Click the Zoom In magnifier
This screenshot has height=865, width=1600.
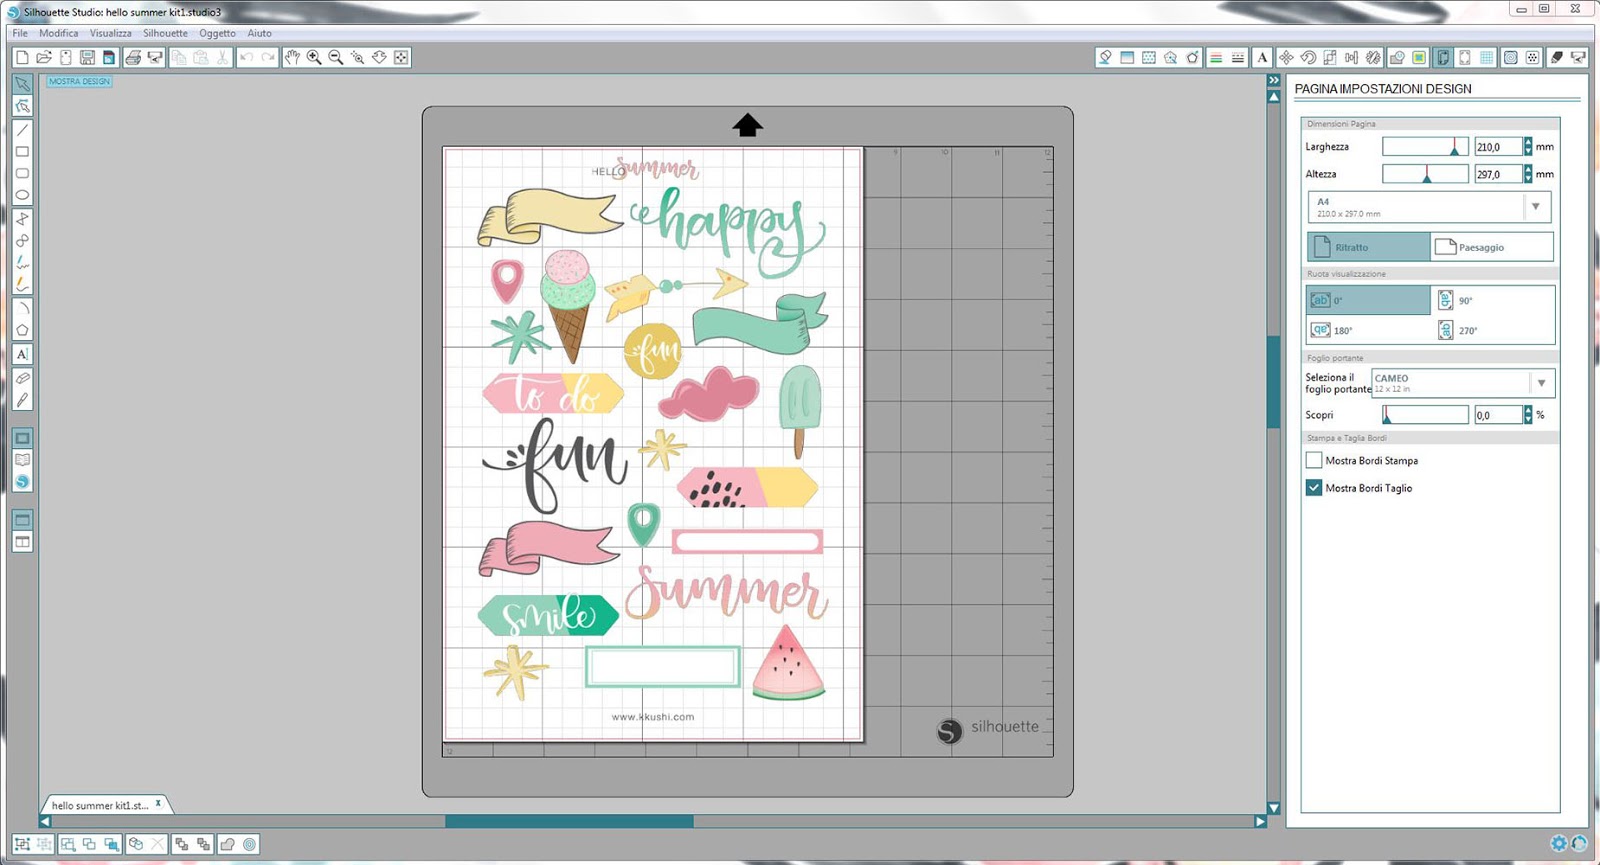[314, 58]
